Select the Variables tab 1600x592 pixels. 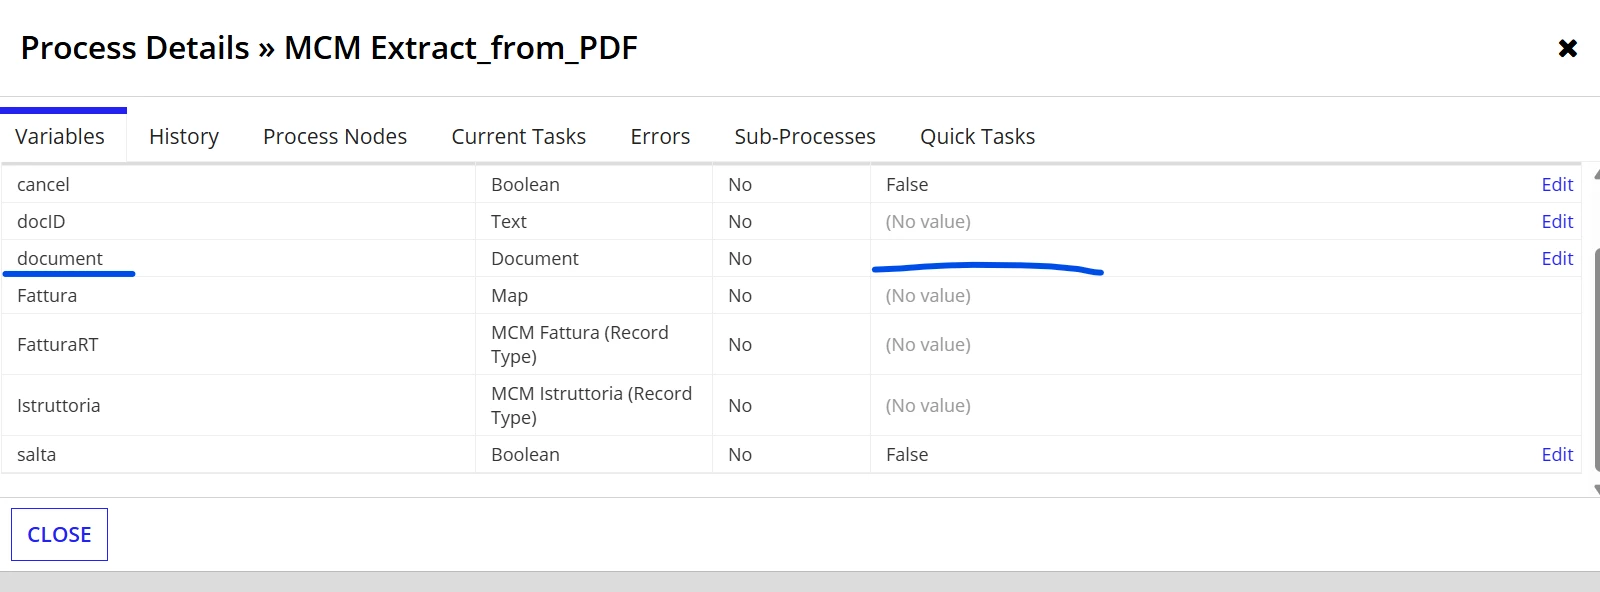(60, 136)
